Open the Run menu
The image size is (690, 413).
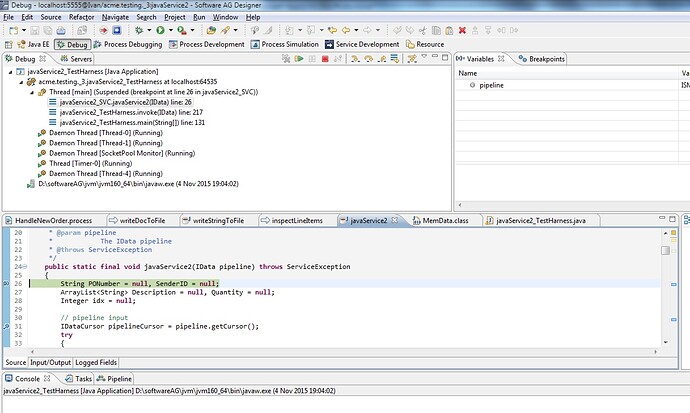tap(199, 17)
